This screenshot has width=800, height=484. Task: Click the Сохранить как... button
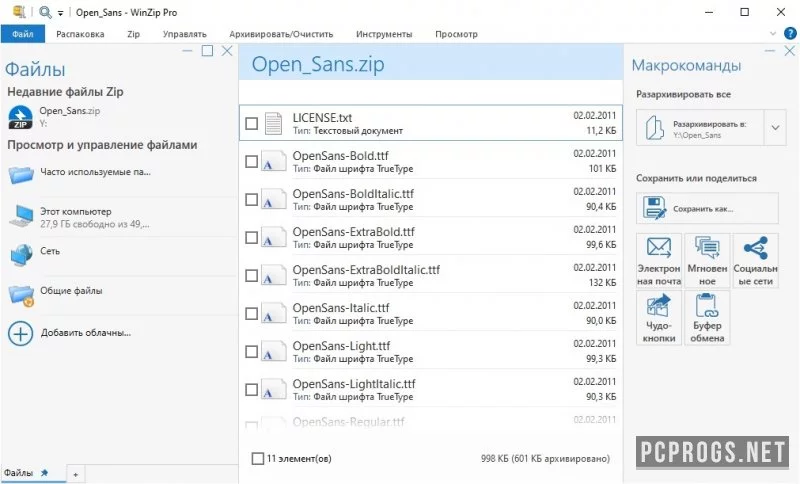pyautogui.click(x=707, y=208)
